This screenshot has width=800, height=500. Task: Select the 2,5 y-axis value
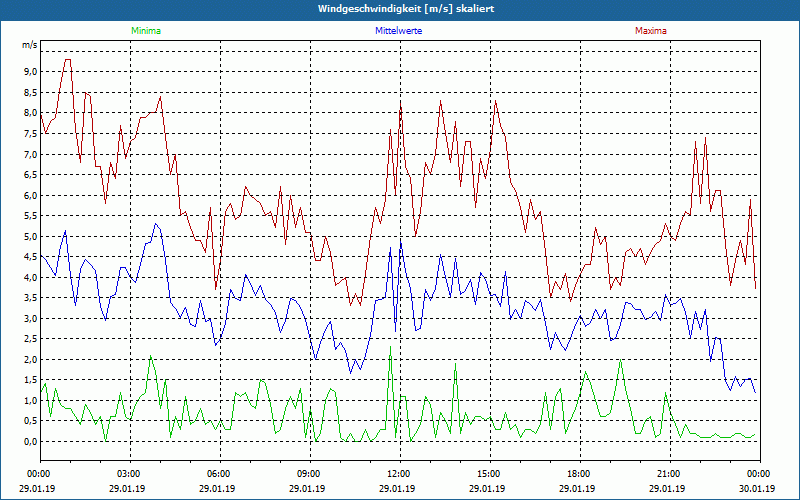(x=31, y=339)
